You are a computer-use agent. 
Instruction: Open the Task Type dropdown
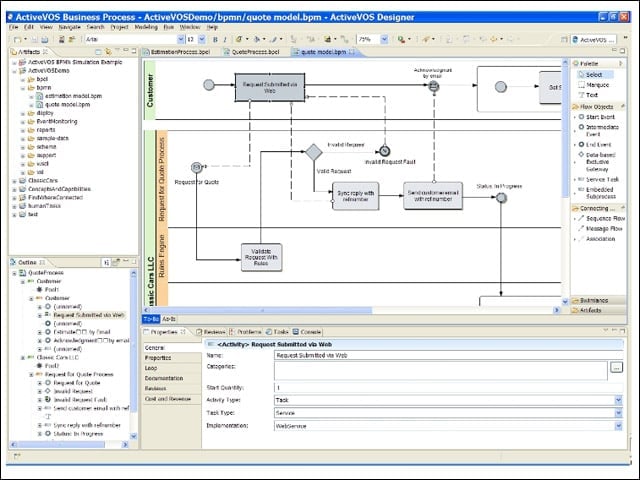[618, 413]
